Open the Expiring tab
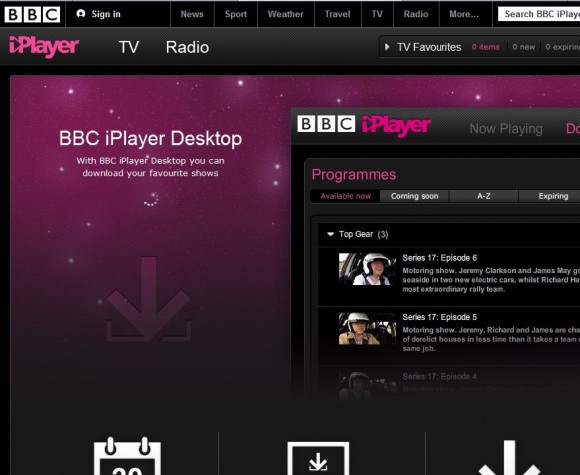 [553, 196]
